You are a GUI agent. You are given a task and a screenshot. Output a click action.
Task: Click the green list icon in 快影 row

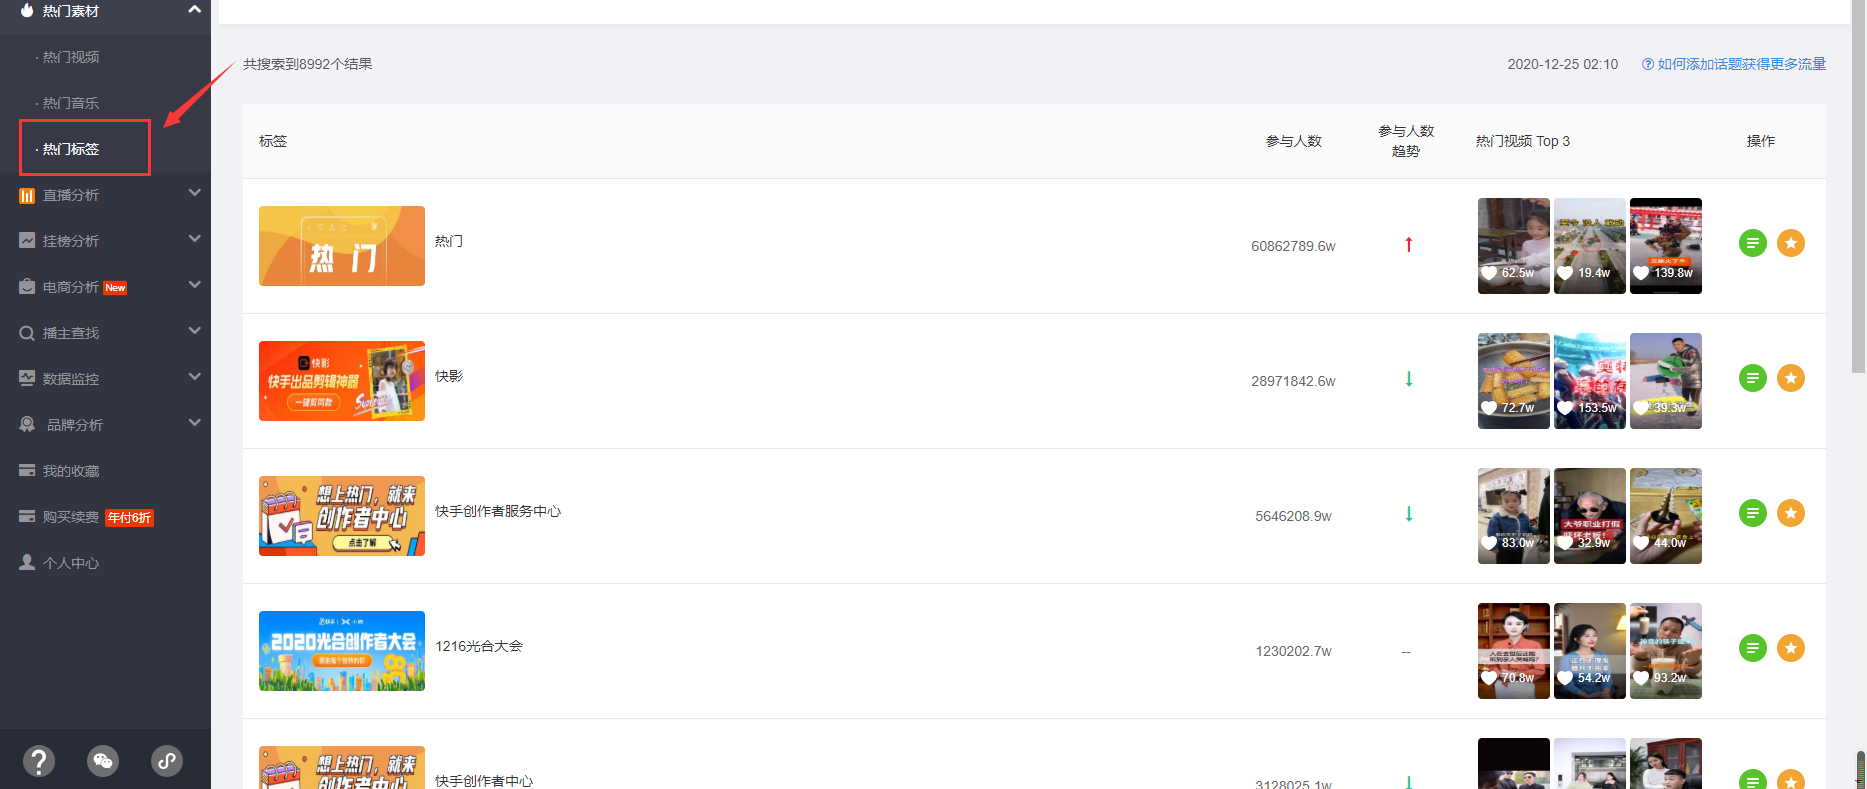tap(1752, 378)
